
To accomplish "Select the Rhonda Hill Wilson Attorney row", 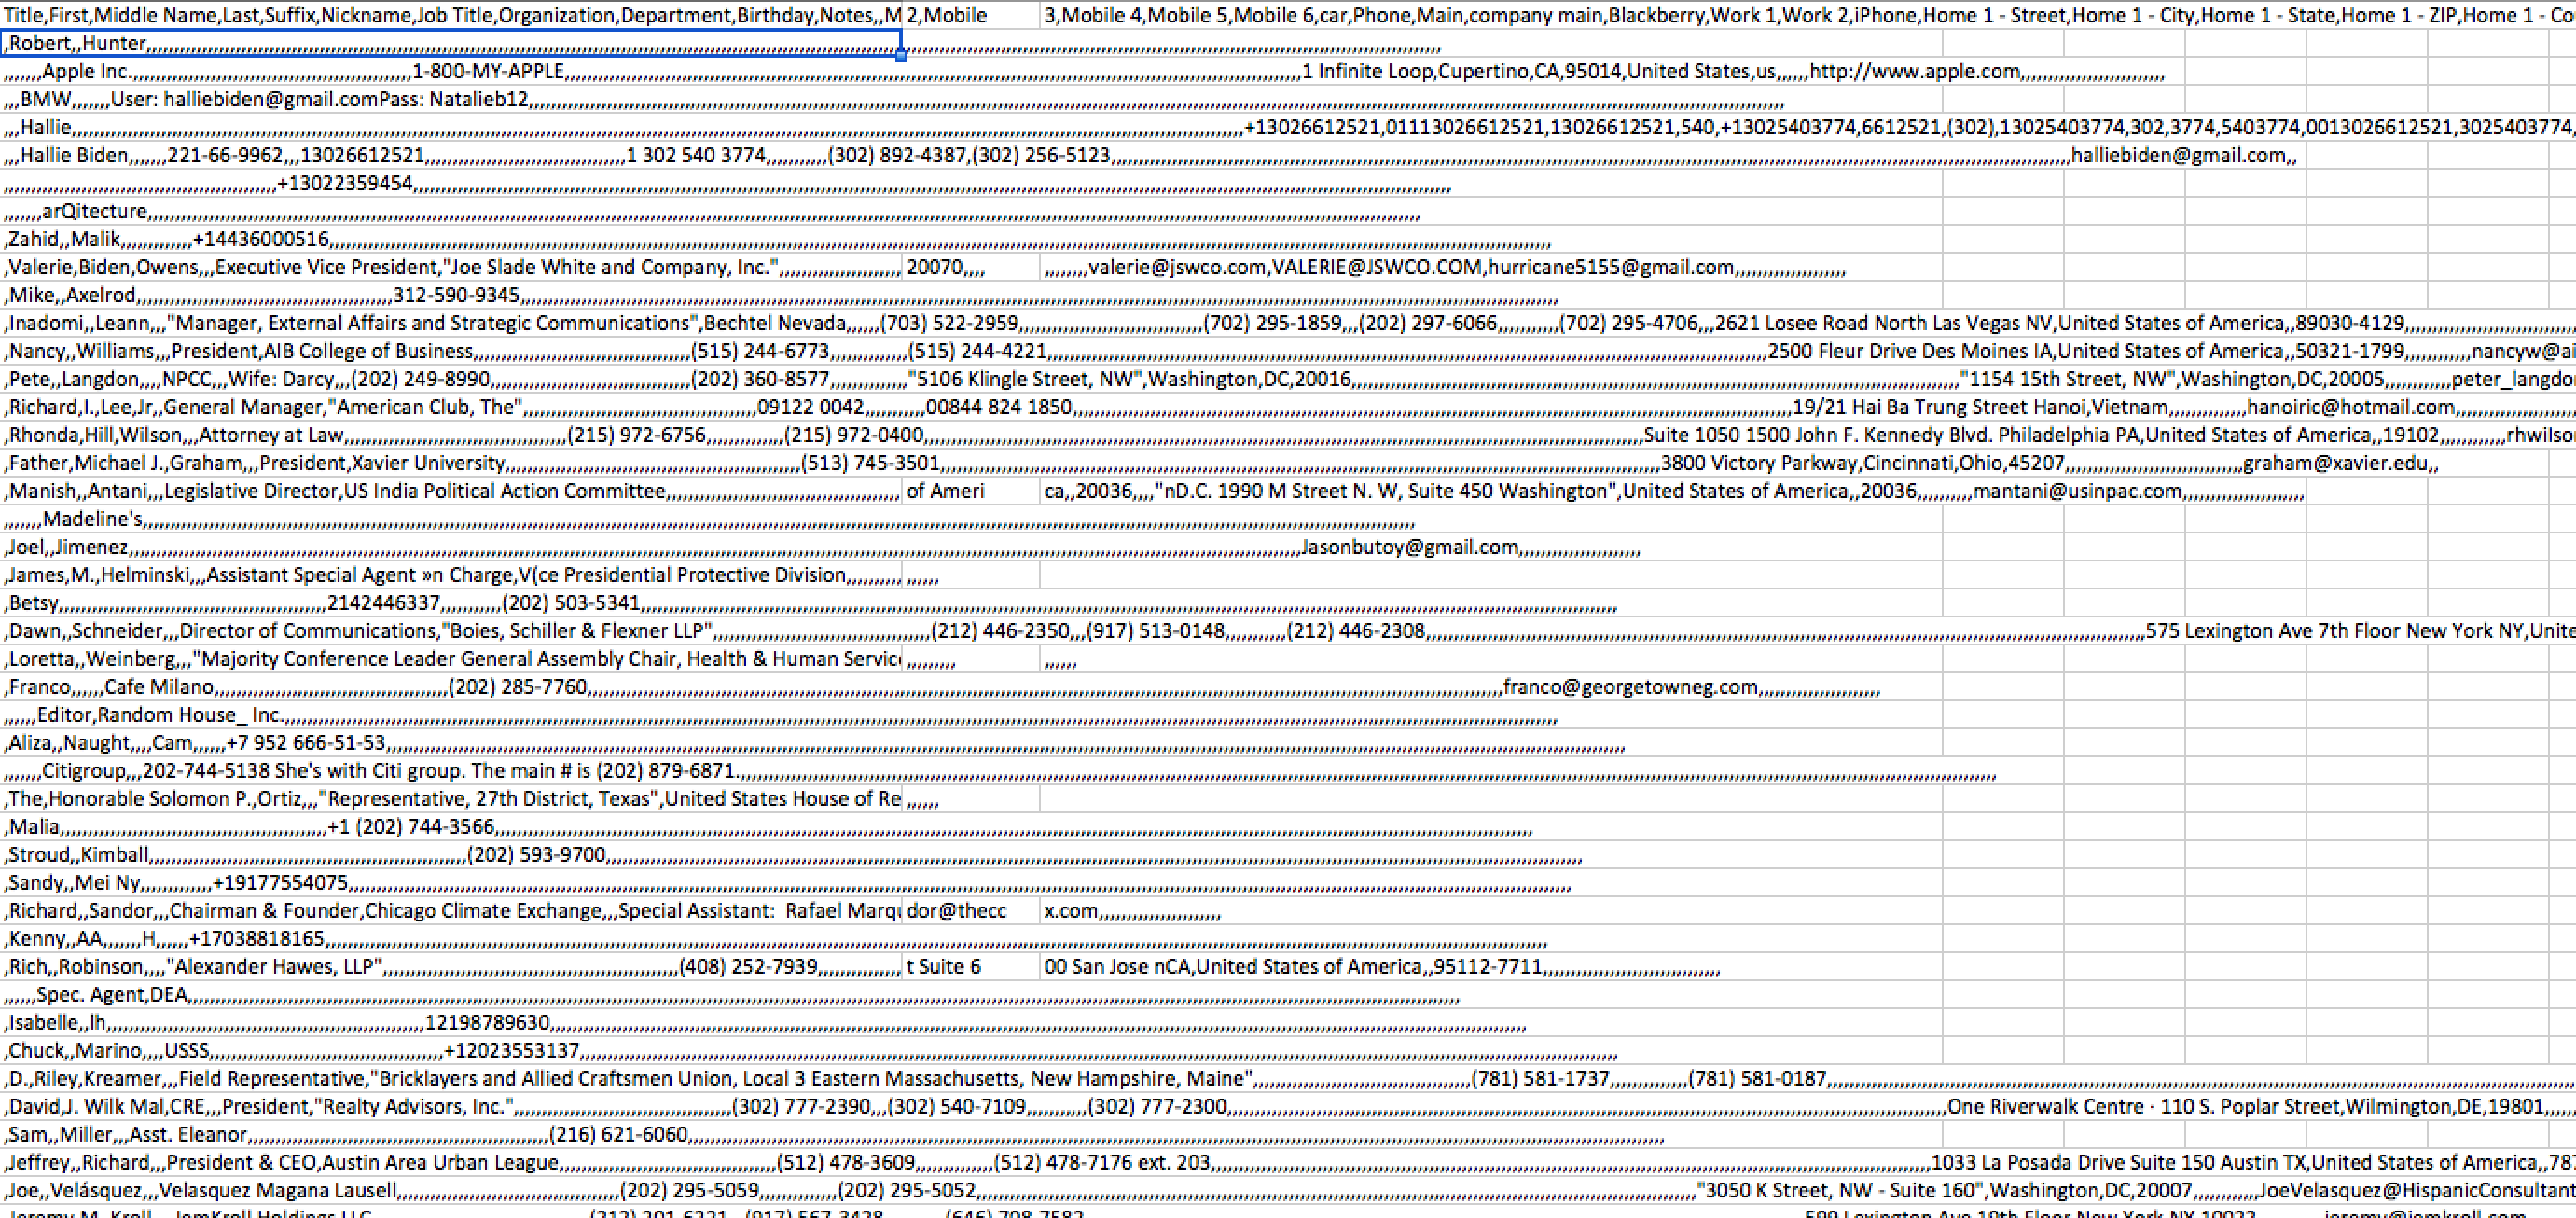I will pyautogui.click(x=1288, y=435).
